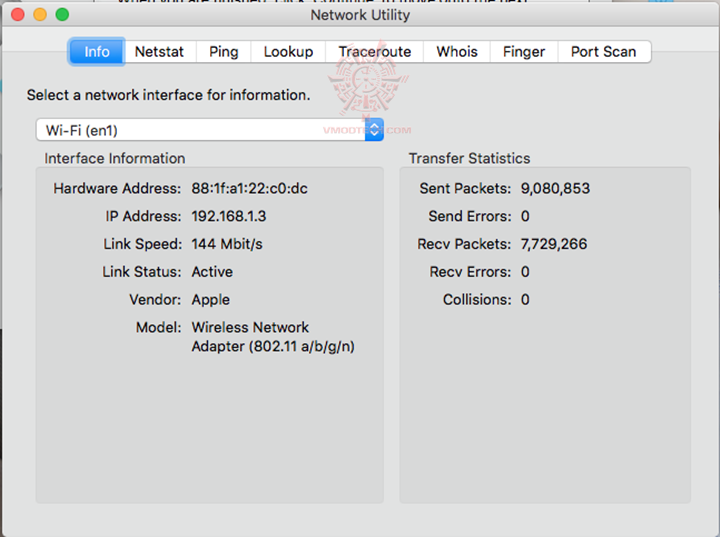Screen dimensions: 720x537
Task: Click the Sent Packets count 9,080,853
Action: tap(555, 188)
